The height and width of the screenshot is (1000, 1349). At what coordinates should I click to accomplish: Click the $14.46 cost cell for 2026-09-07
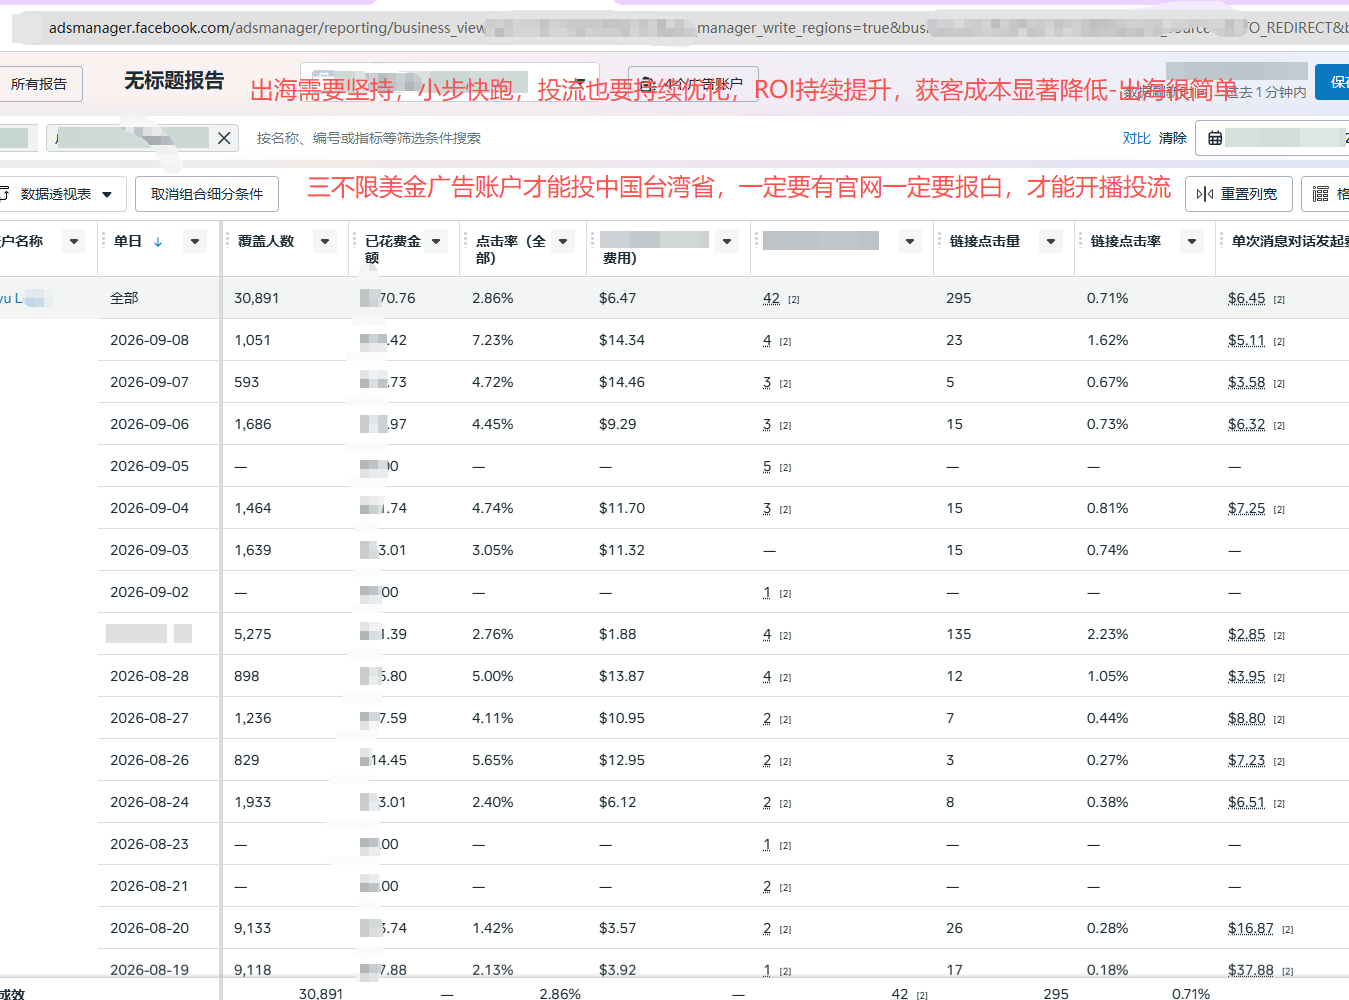tap(622, 382)
